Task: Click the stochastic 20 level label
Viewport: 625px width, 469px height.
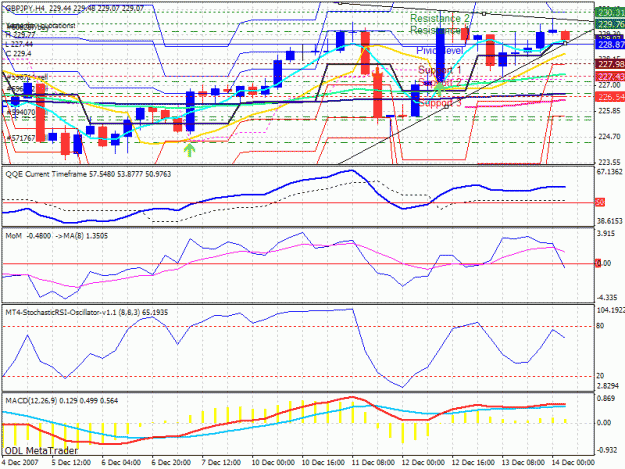Action: 600,376
